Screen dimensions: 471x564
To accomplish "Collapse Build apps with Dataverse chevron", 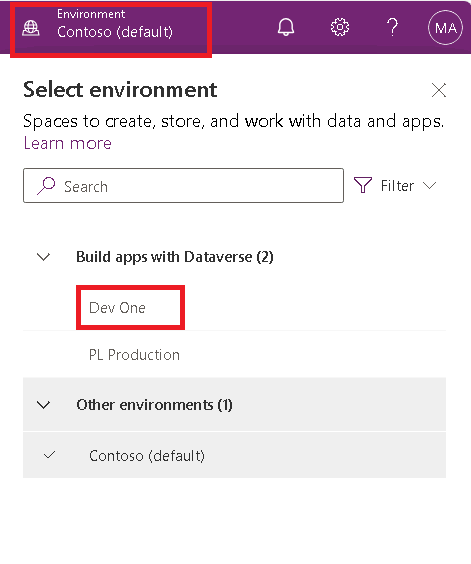I will pyautogui.click(x=44, y=257).
